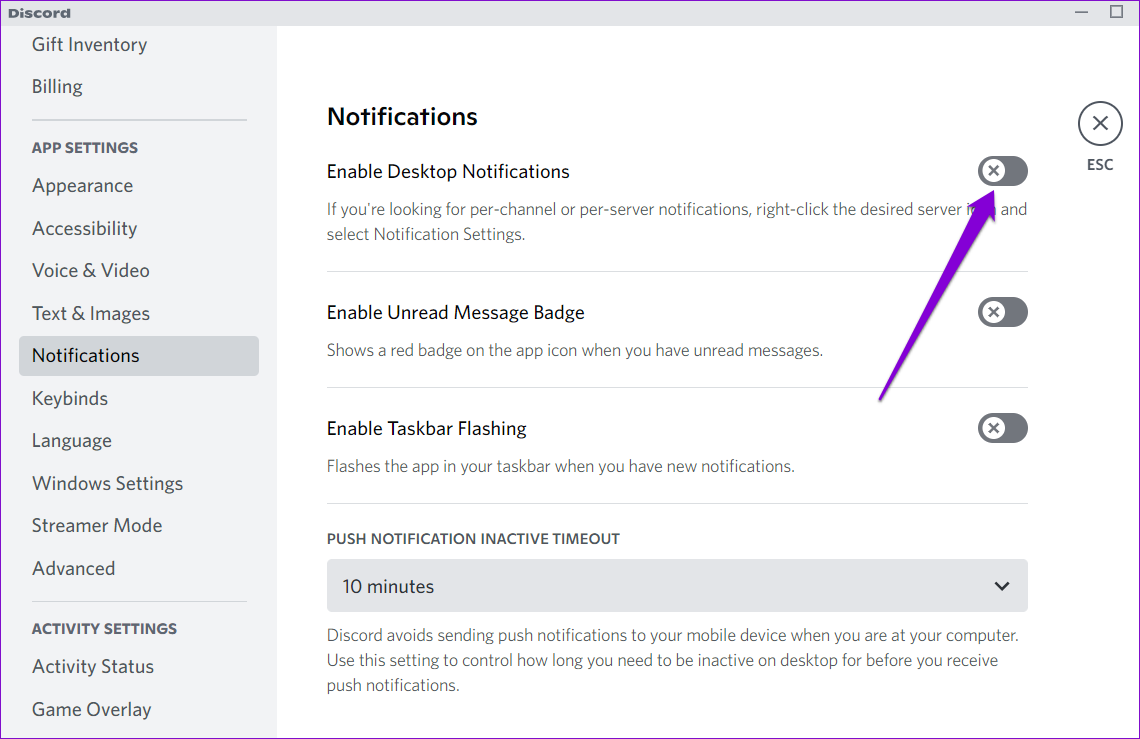
Task: Enable Taskbar Flashing toggle switch
Action: pyautogui.click(x=1003, y=428)
